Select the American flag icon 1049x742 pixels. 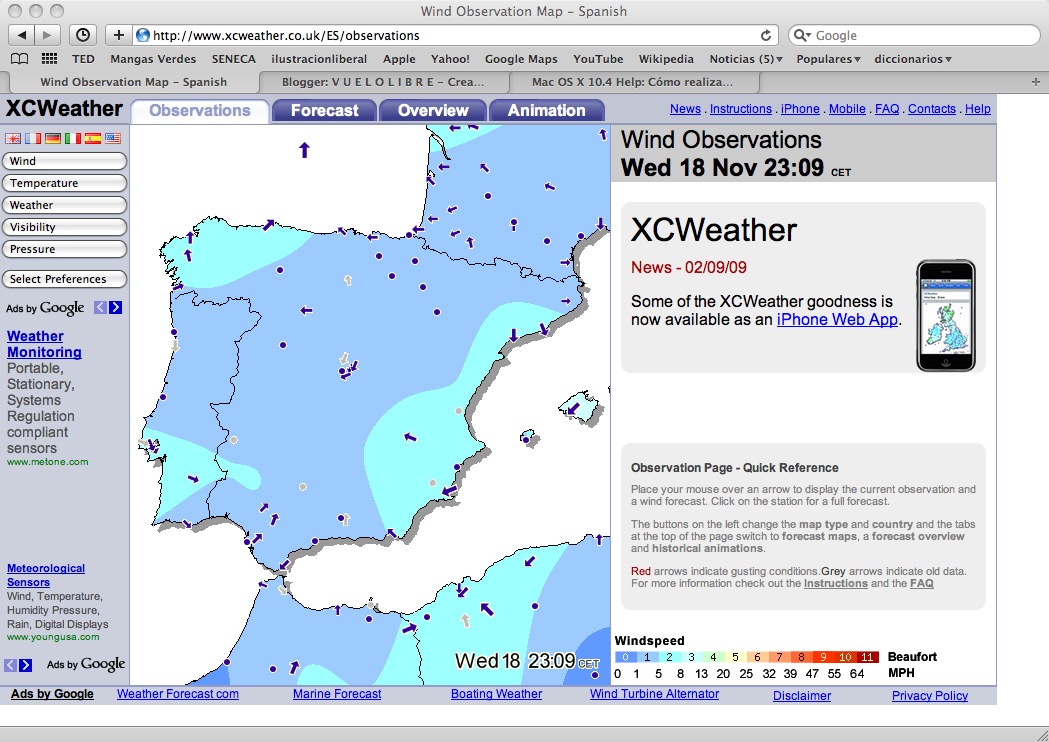tap(113, 138)
